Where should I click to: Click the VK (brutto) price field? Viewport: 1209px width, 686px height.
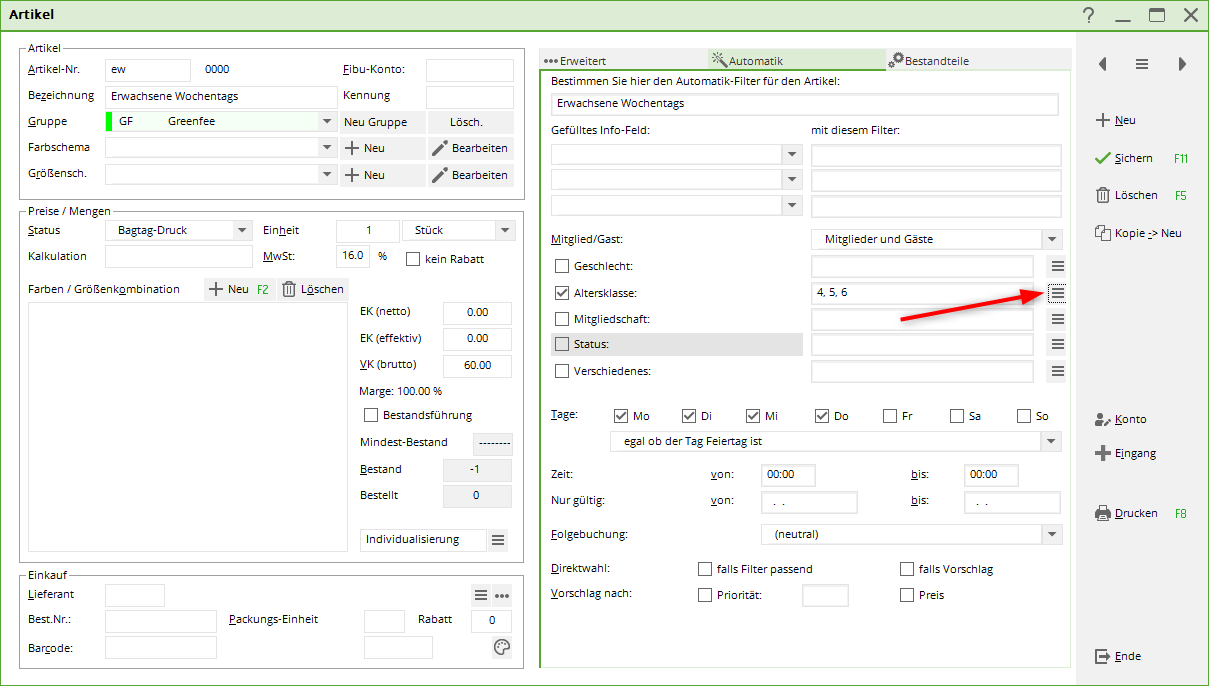477,366
